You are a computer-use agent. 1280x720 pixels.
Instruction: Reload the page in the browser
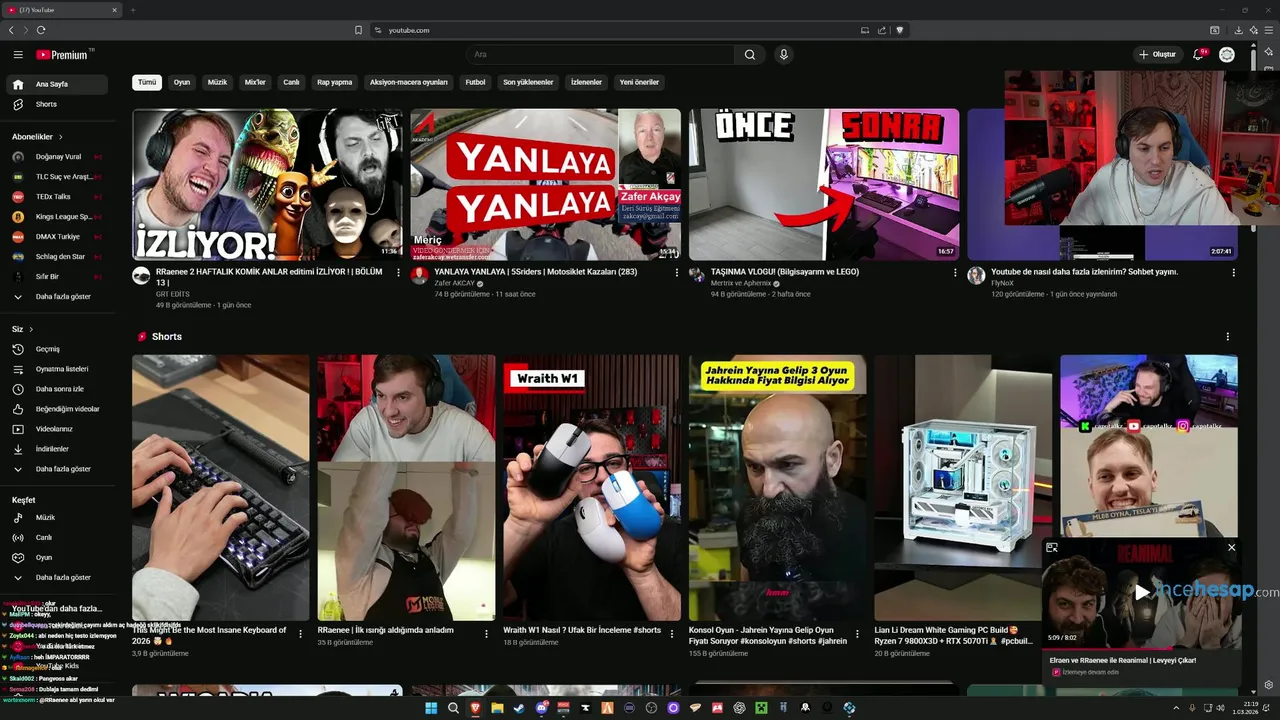click(41, 30)
